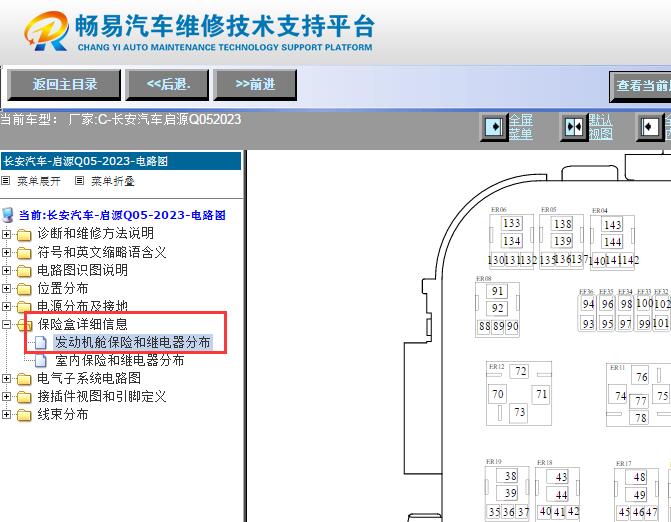The height and width of the screenshot is (522, 671).
Task: Expand the 电气子系统电路图 node
Action: tap(6, 379)
